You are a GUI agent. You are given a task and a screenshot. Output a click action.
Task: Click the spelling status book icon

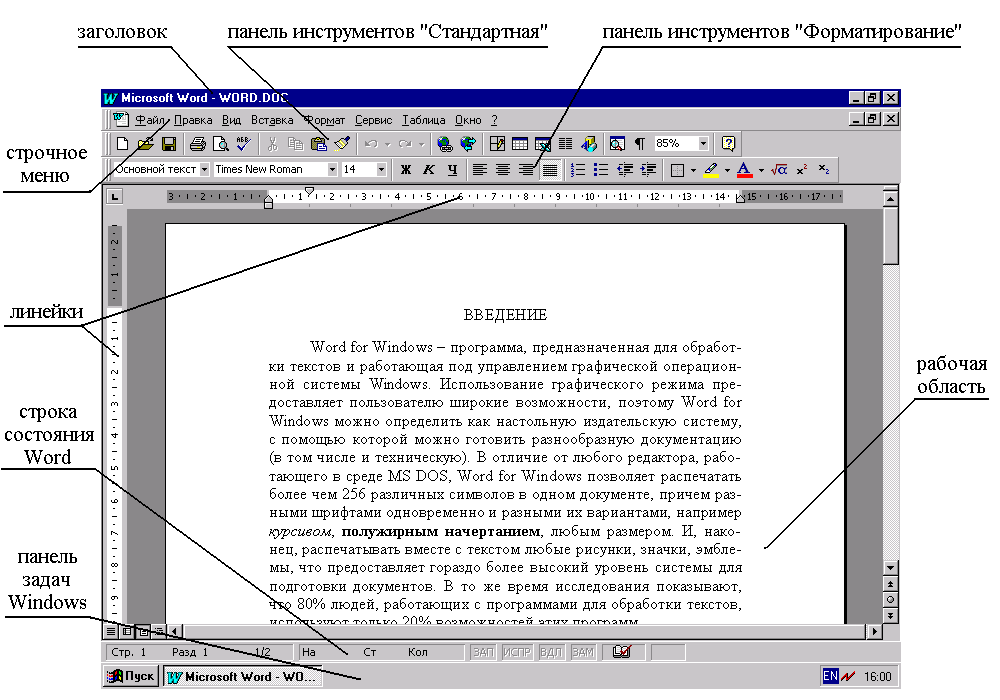[x=622, y=652]
